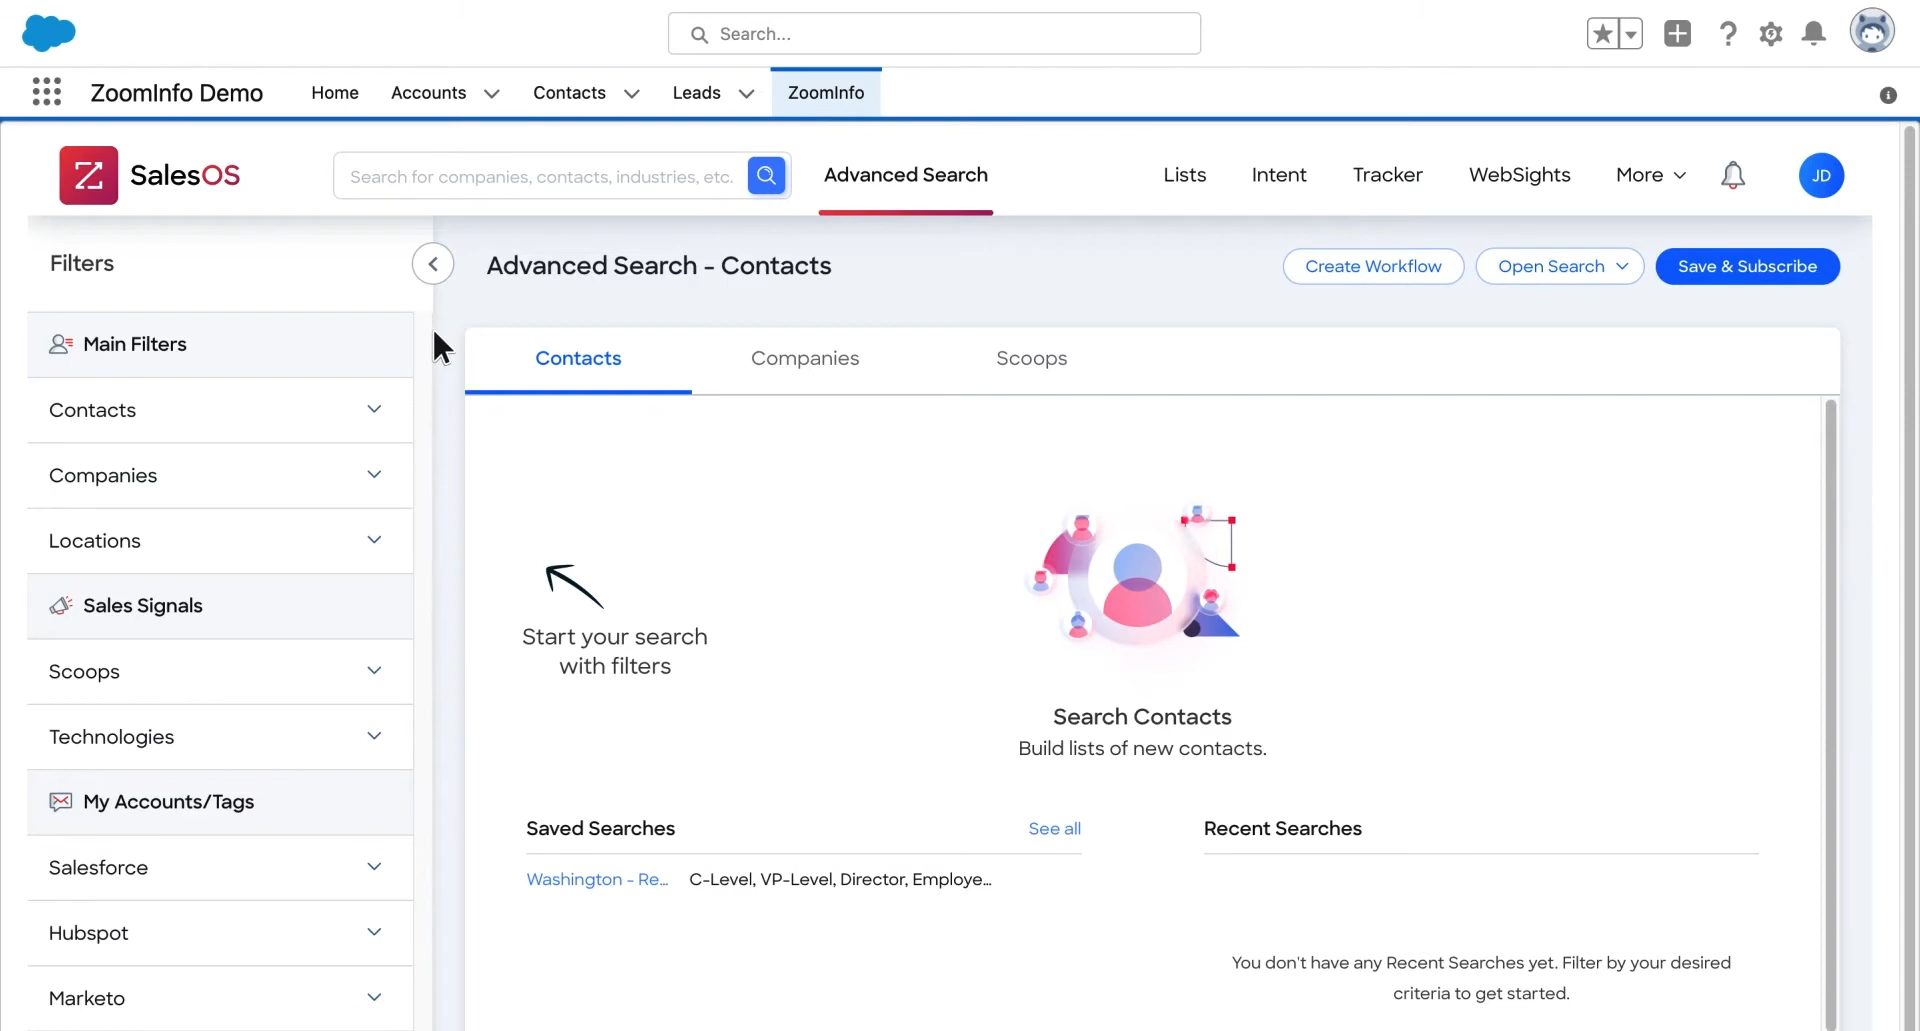Click the Salesforce global create plus icon
Image resolution: width=1920 pixels, height=1031 pixels.
coord(1677,34)
